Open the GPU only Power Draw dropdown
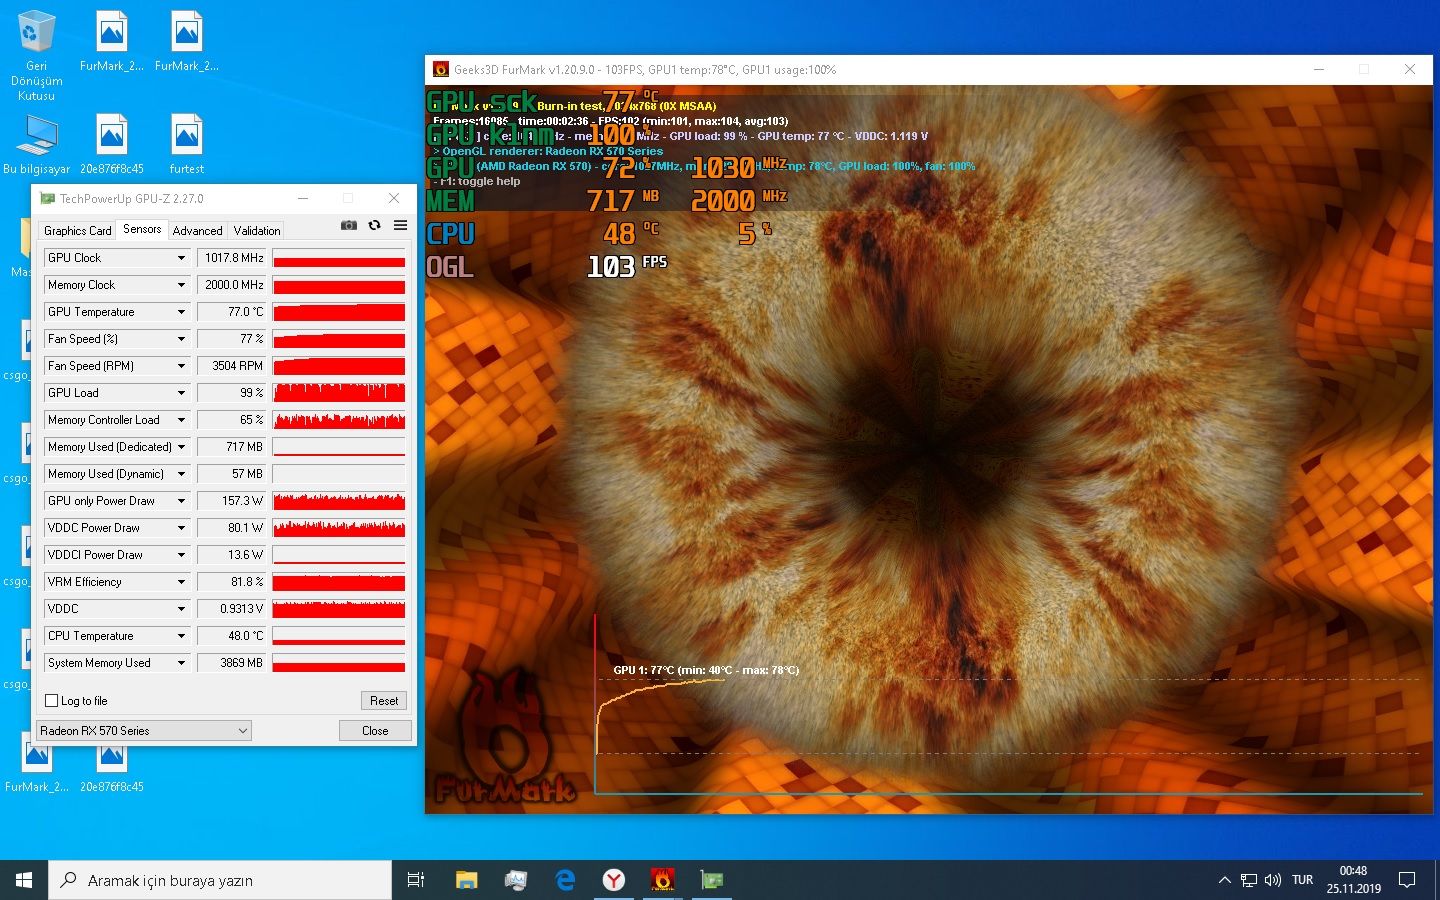1440x900 pixels. [181, 501]
